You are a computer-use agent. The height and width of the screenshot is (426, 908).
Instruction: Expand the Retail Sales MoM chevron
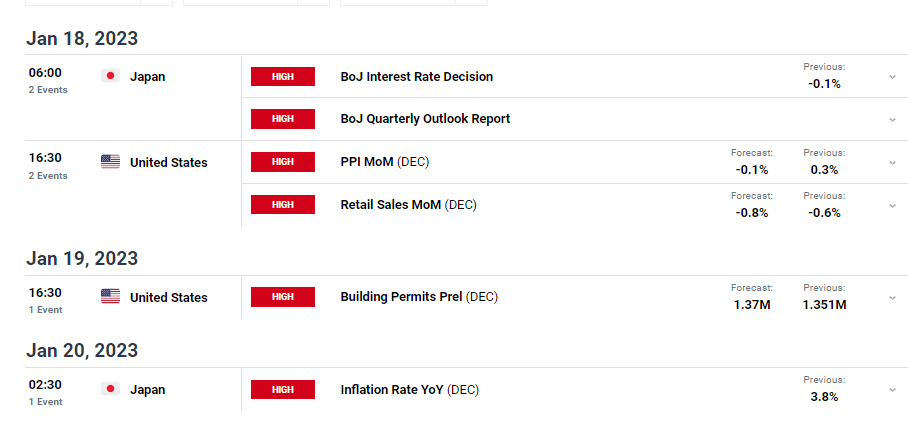(x=892, y=205)
